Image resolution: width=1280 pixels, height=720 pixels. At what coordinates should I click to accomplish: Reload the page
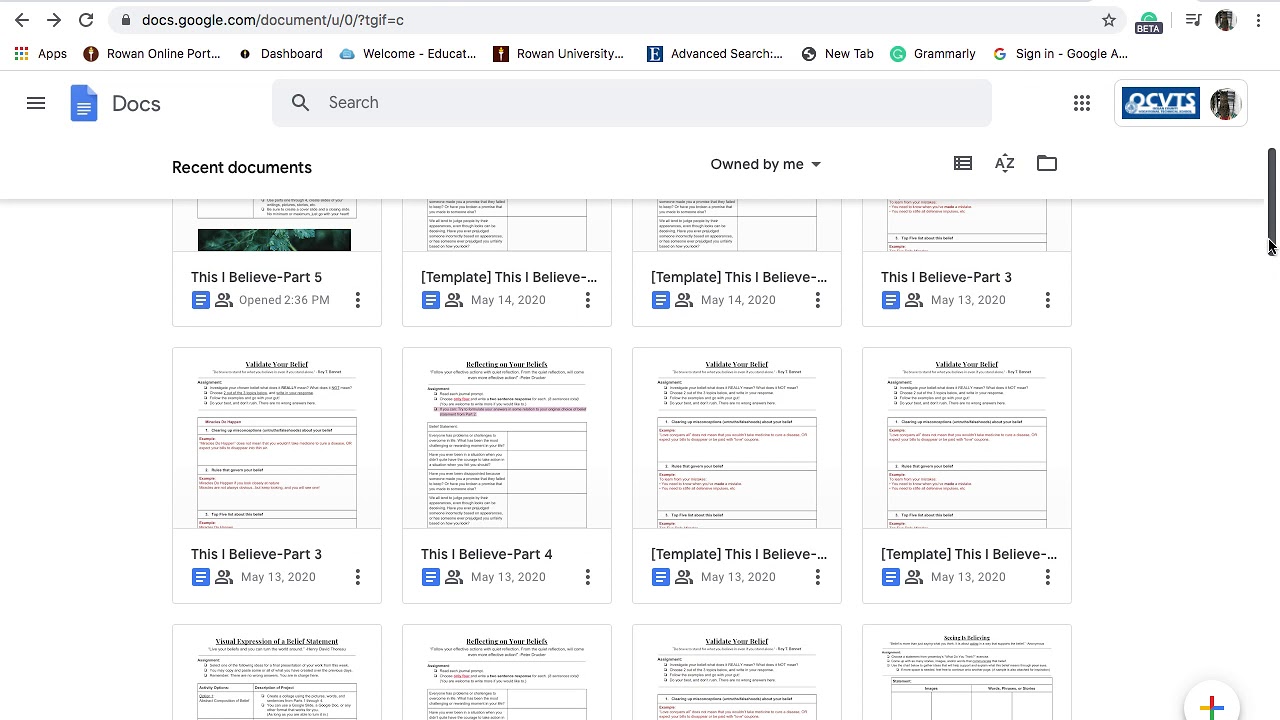[x=86, y=20]
